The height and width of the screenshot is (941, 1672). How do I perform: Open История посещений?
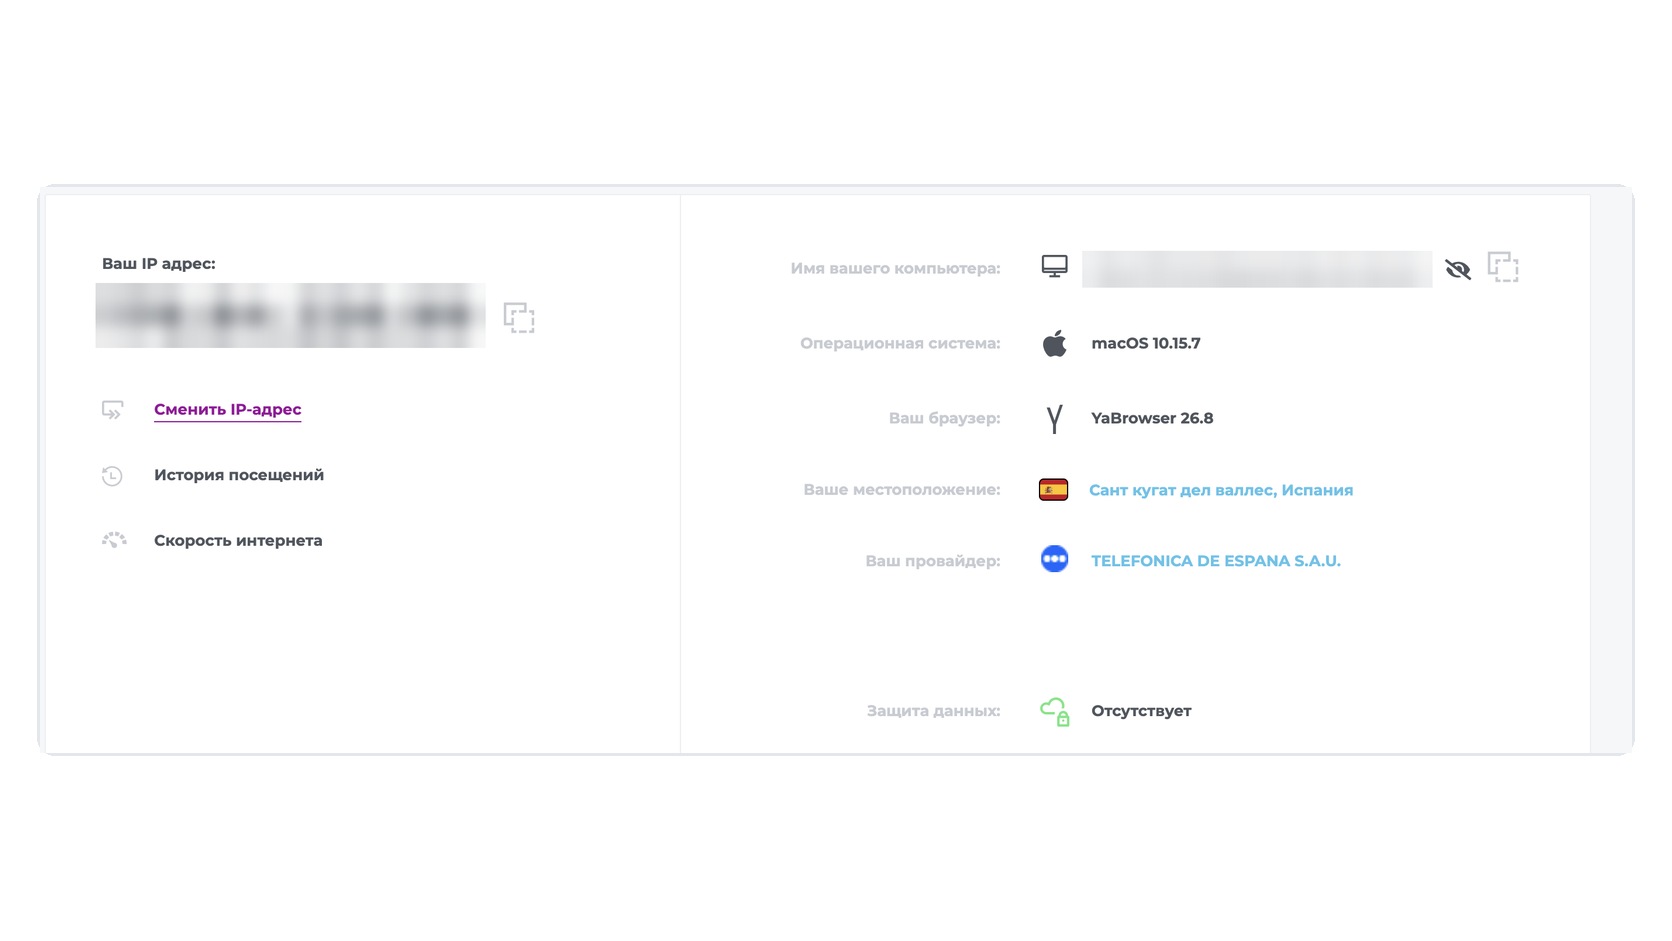(239, 475)
